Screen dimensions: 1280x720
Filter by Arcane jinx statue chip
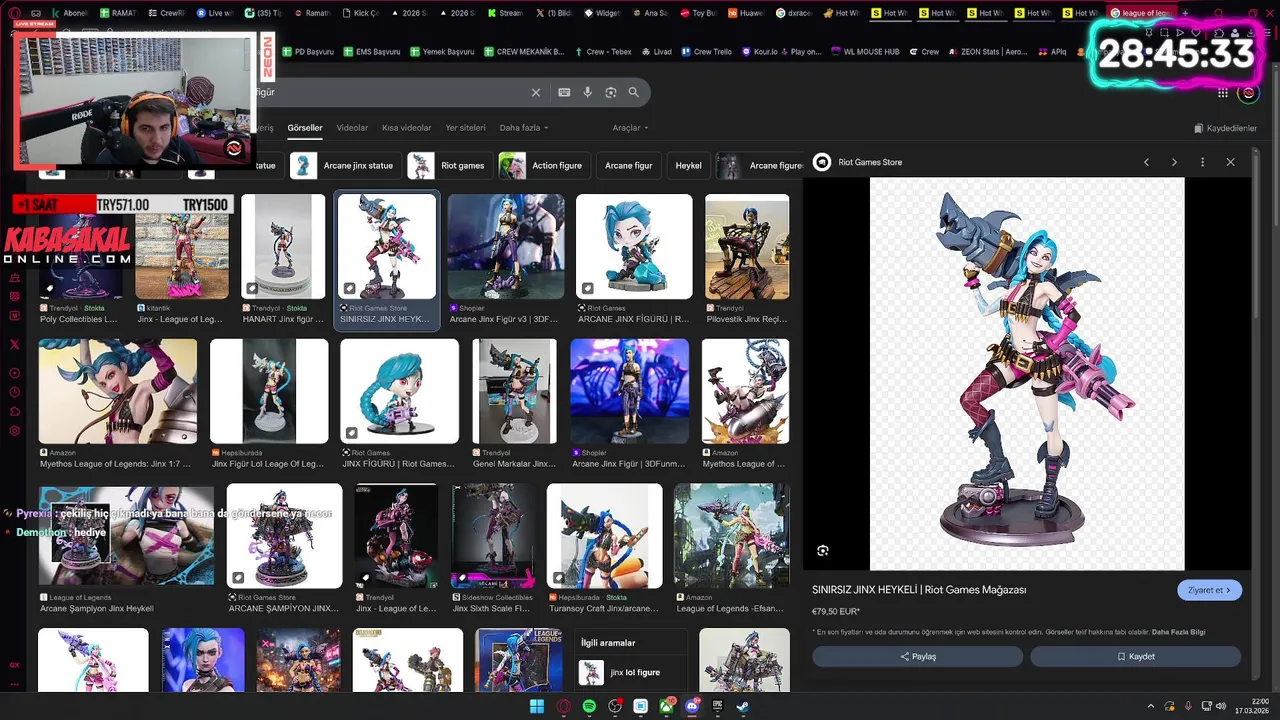[x=346, y=166]
